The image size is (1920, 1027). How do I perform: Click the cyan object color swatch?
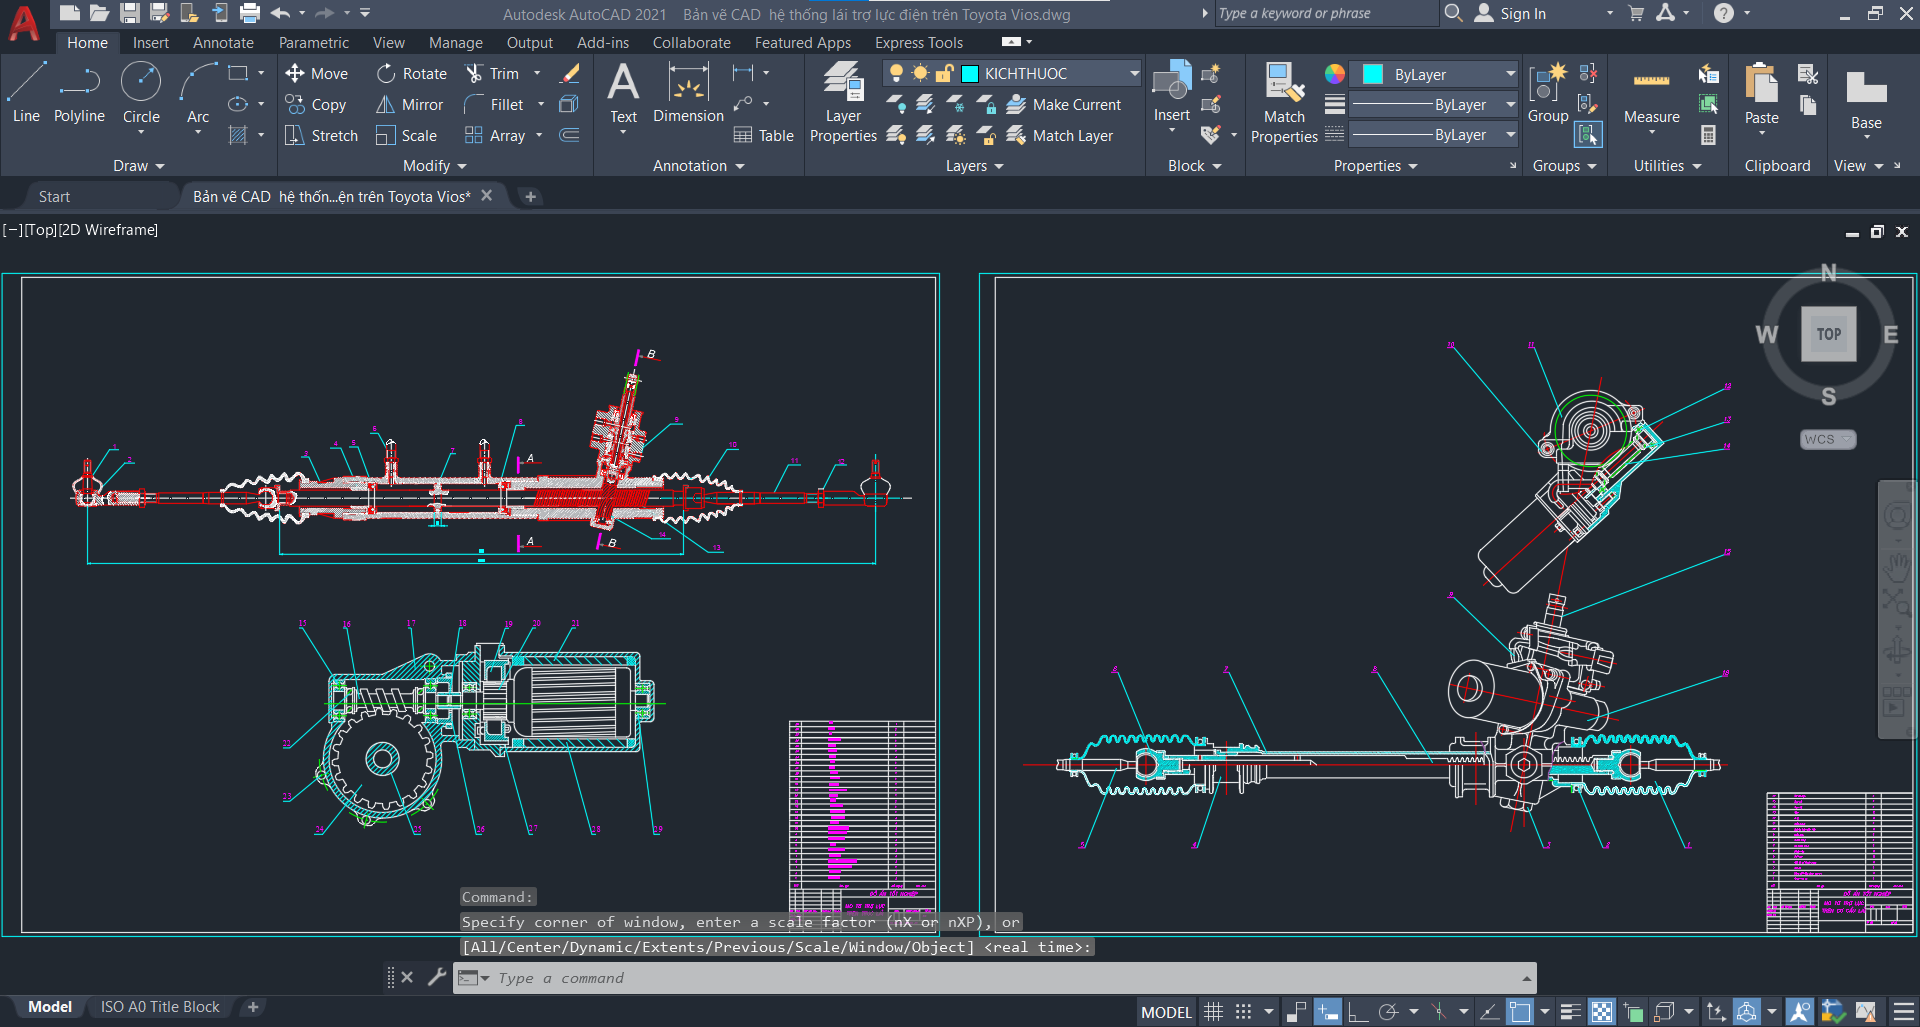(1373, 74)
